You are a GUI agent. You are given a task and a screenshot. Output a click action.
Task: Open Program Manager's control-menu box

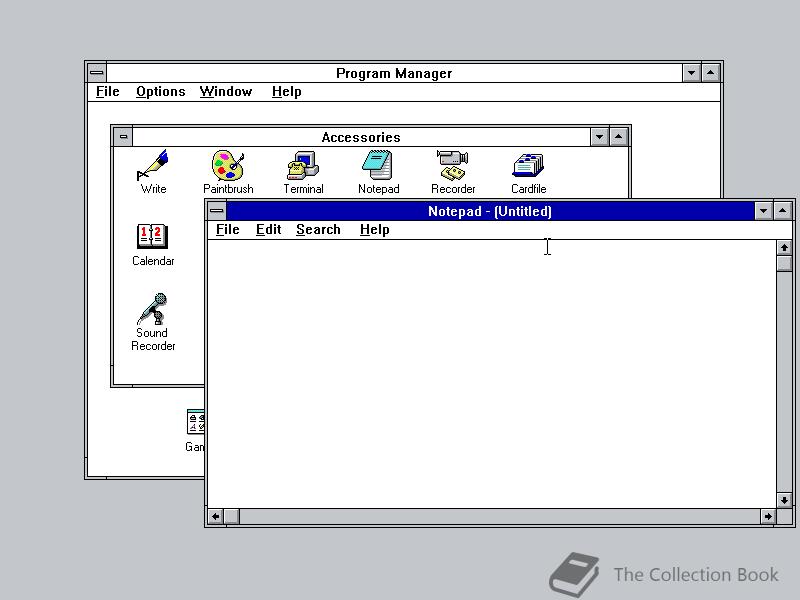point(96,73)
